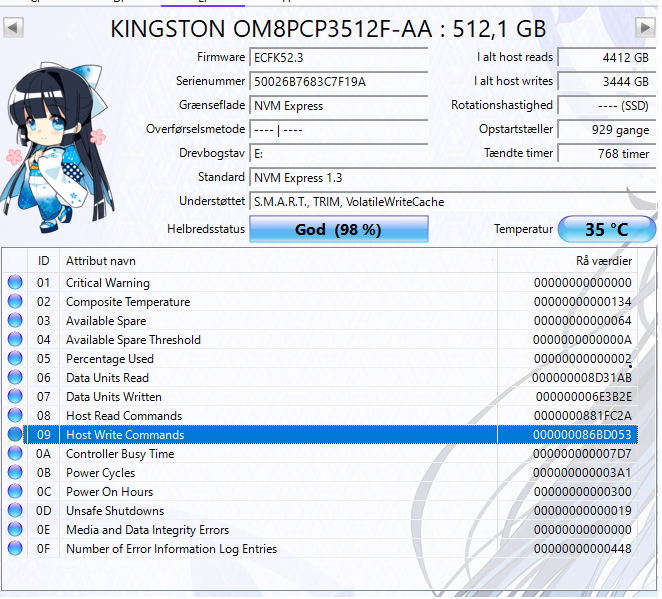Viewport: 662px width, 599px height.
Task: Click the Attribut navn column header
Action: pos(278,260)
